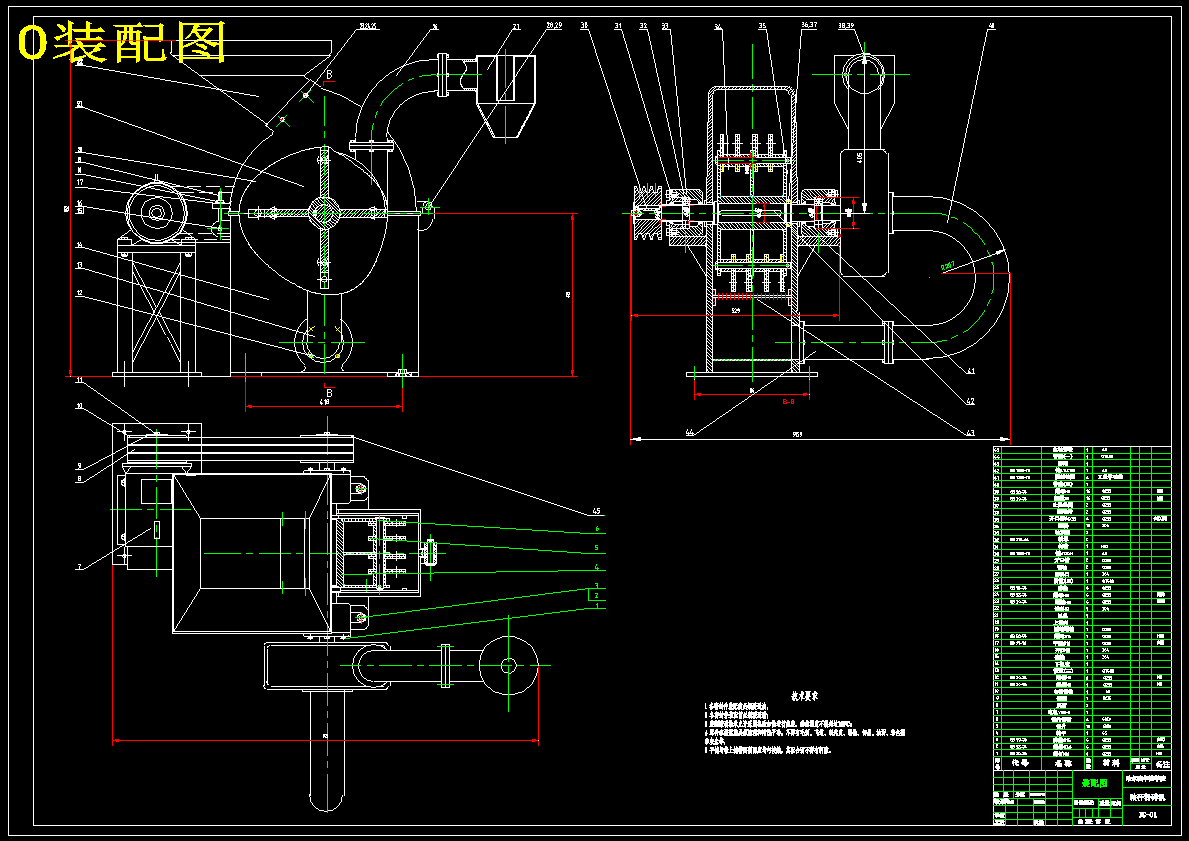Select boxed part callout number "2"
The width and height of the screenshot is (1189, 841).
pos(597,596)
